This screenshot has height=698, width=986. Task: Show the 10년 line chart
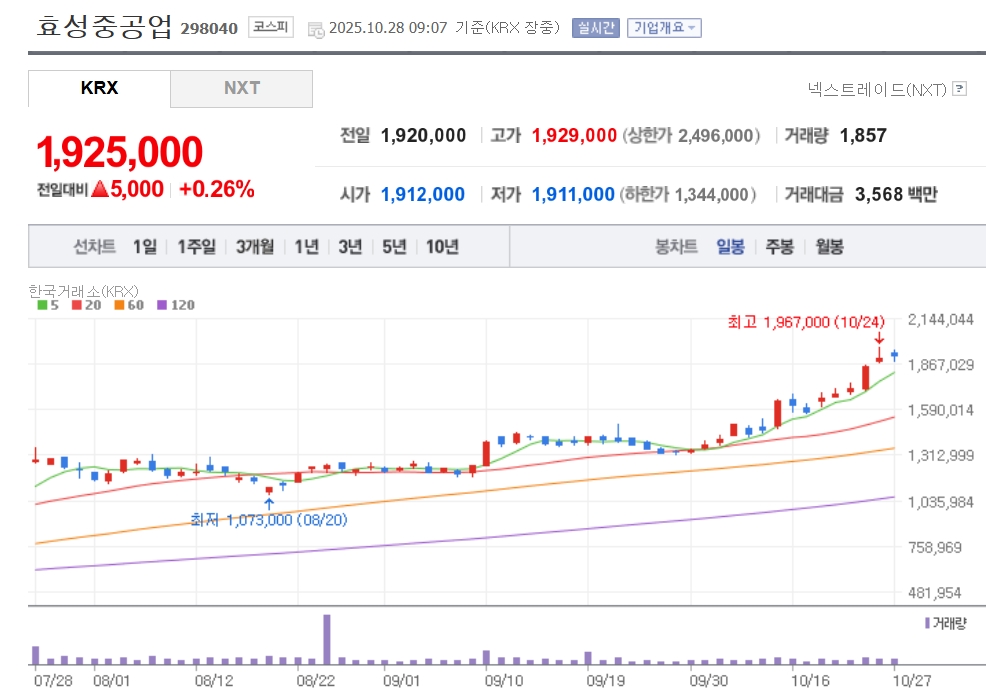(442, 246)
